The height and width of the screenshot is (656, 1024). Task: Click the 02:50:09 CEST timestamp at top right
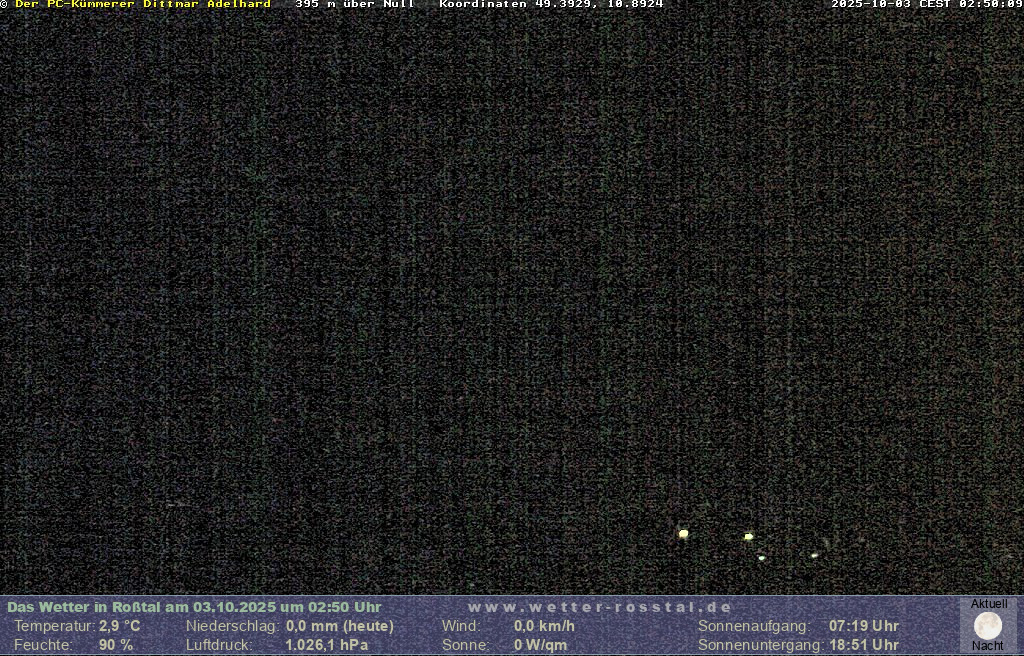coord(926,5)
